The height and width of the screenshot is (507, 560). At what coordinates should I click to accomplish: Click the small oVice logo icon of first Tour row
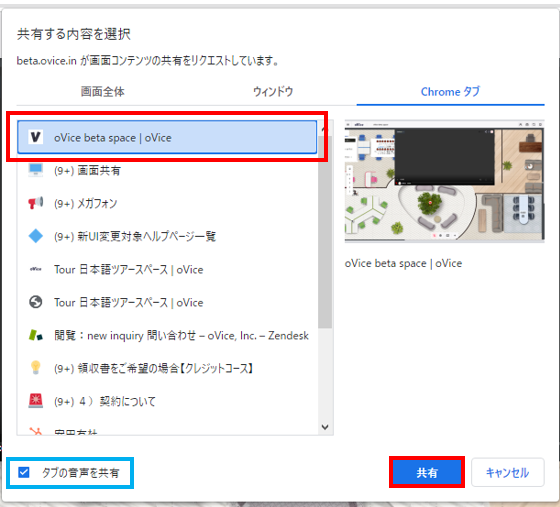(35, 269)
